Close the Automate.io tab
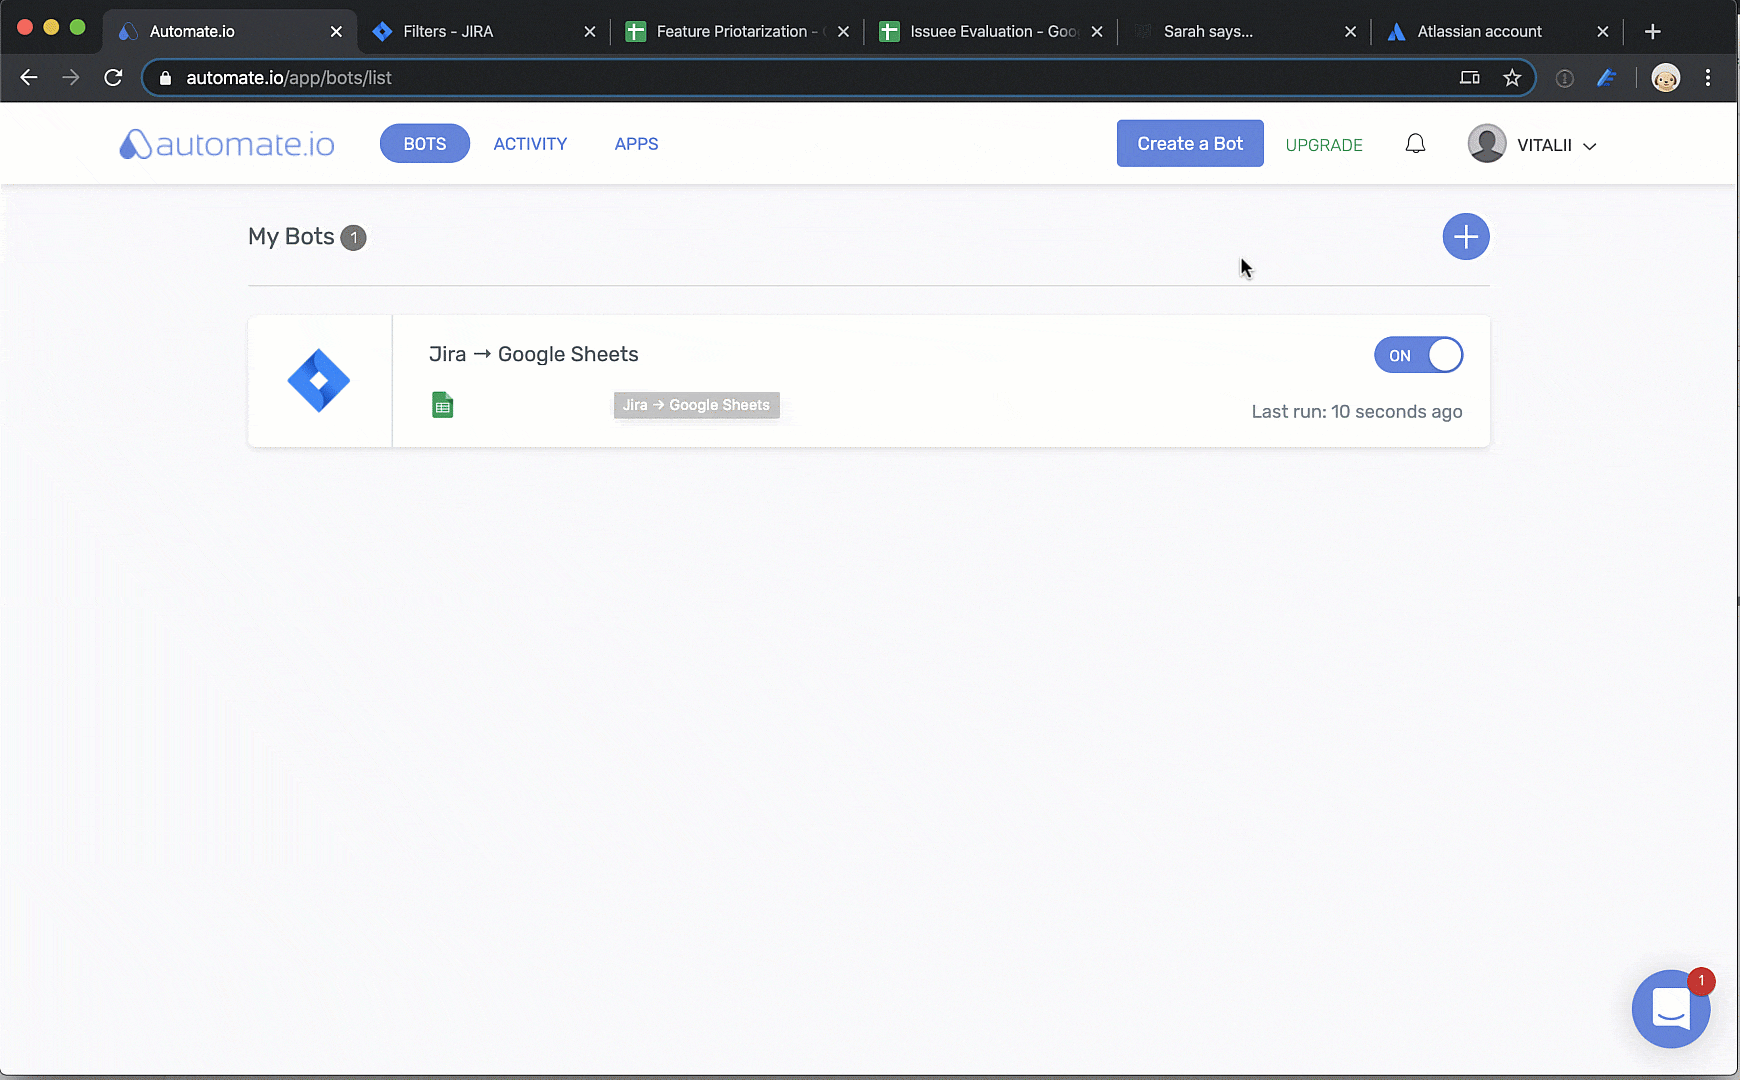Screen dimensions: 1740x1080 [x=336, y=32]
